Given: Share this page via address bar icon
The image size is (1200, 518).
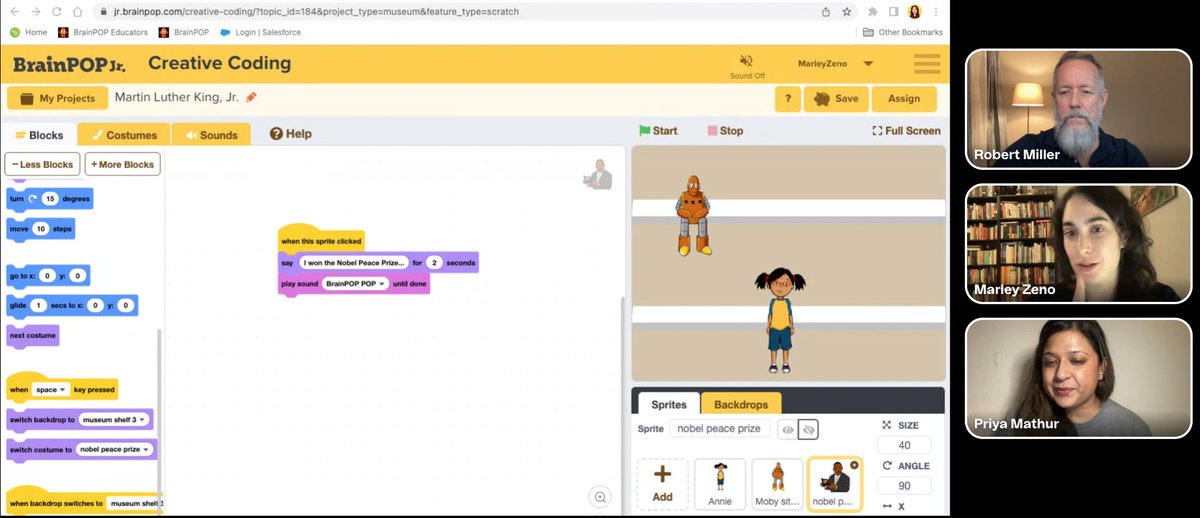Looking at the screenshot, I should coord(825,12).
